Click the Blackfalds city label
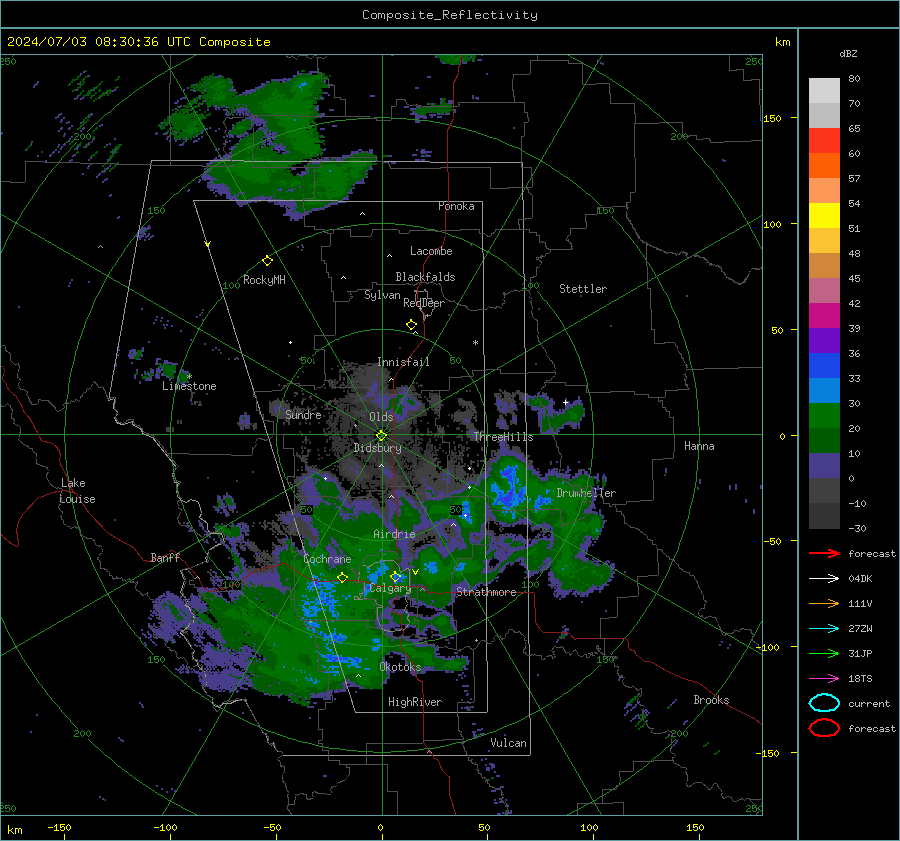The width and height of the screenshot is (900, 841). coord(425,277)
